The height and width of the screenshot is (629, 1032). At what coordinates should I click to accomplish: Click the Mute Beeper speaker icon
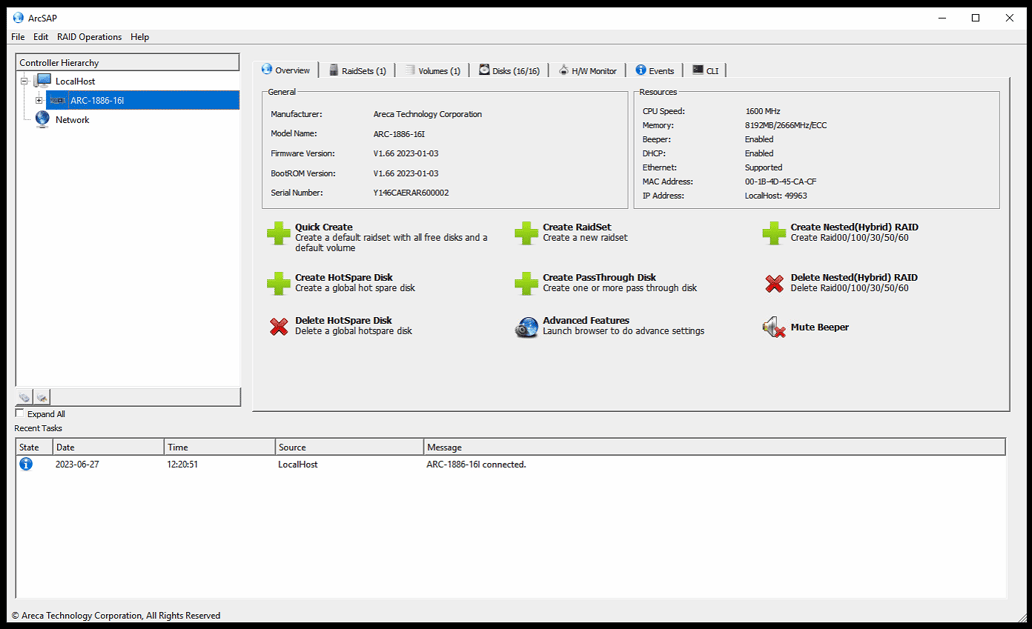(x=773, y=327)
